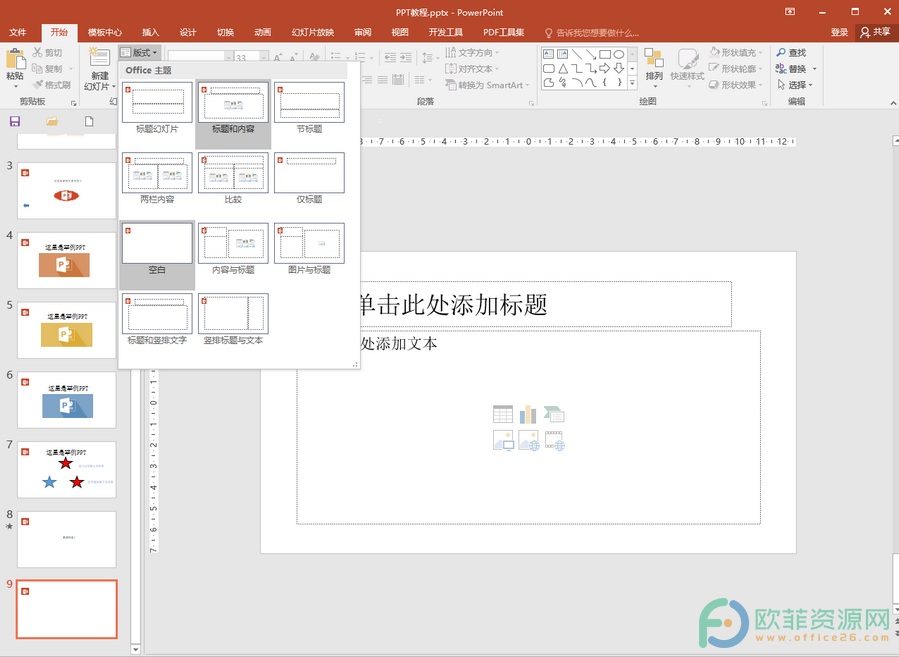The image size is (899, 657).
Task: Switch to the 动画 Animations tab
Action: 263,32
